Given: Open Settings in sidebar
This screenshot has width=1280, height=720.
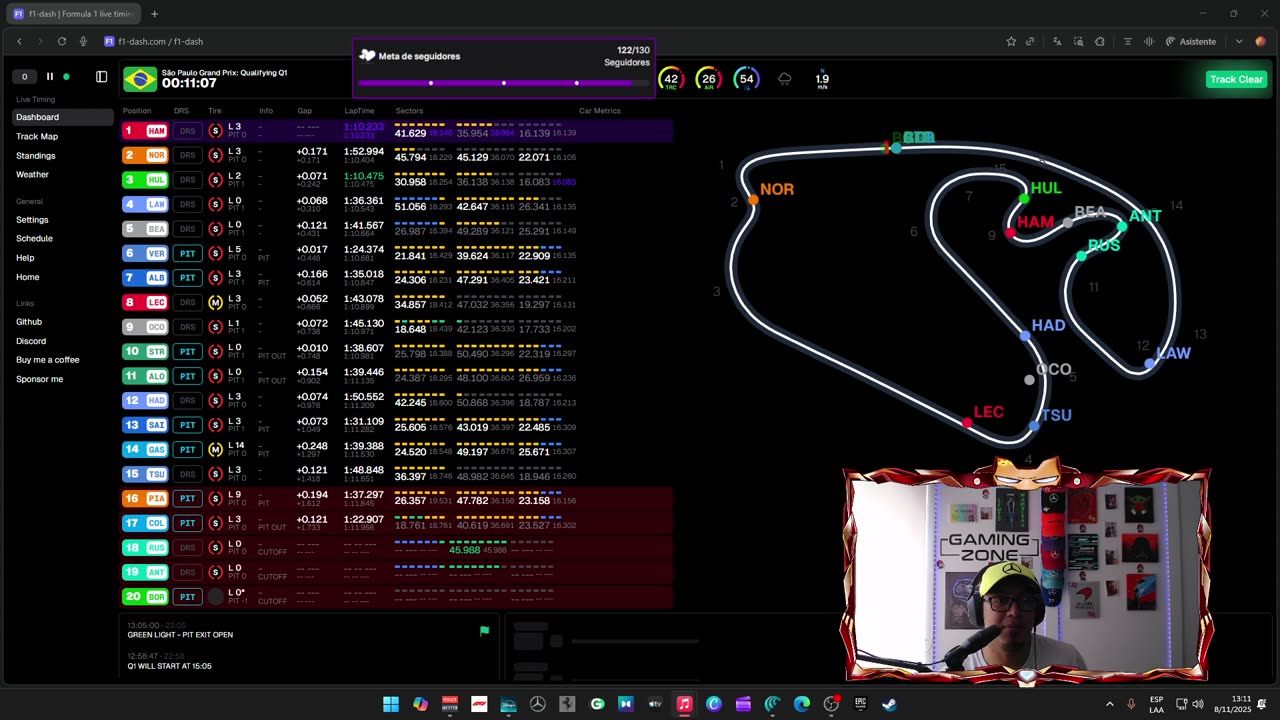Looking at the screenshot, I should tap(32, 219).
